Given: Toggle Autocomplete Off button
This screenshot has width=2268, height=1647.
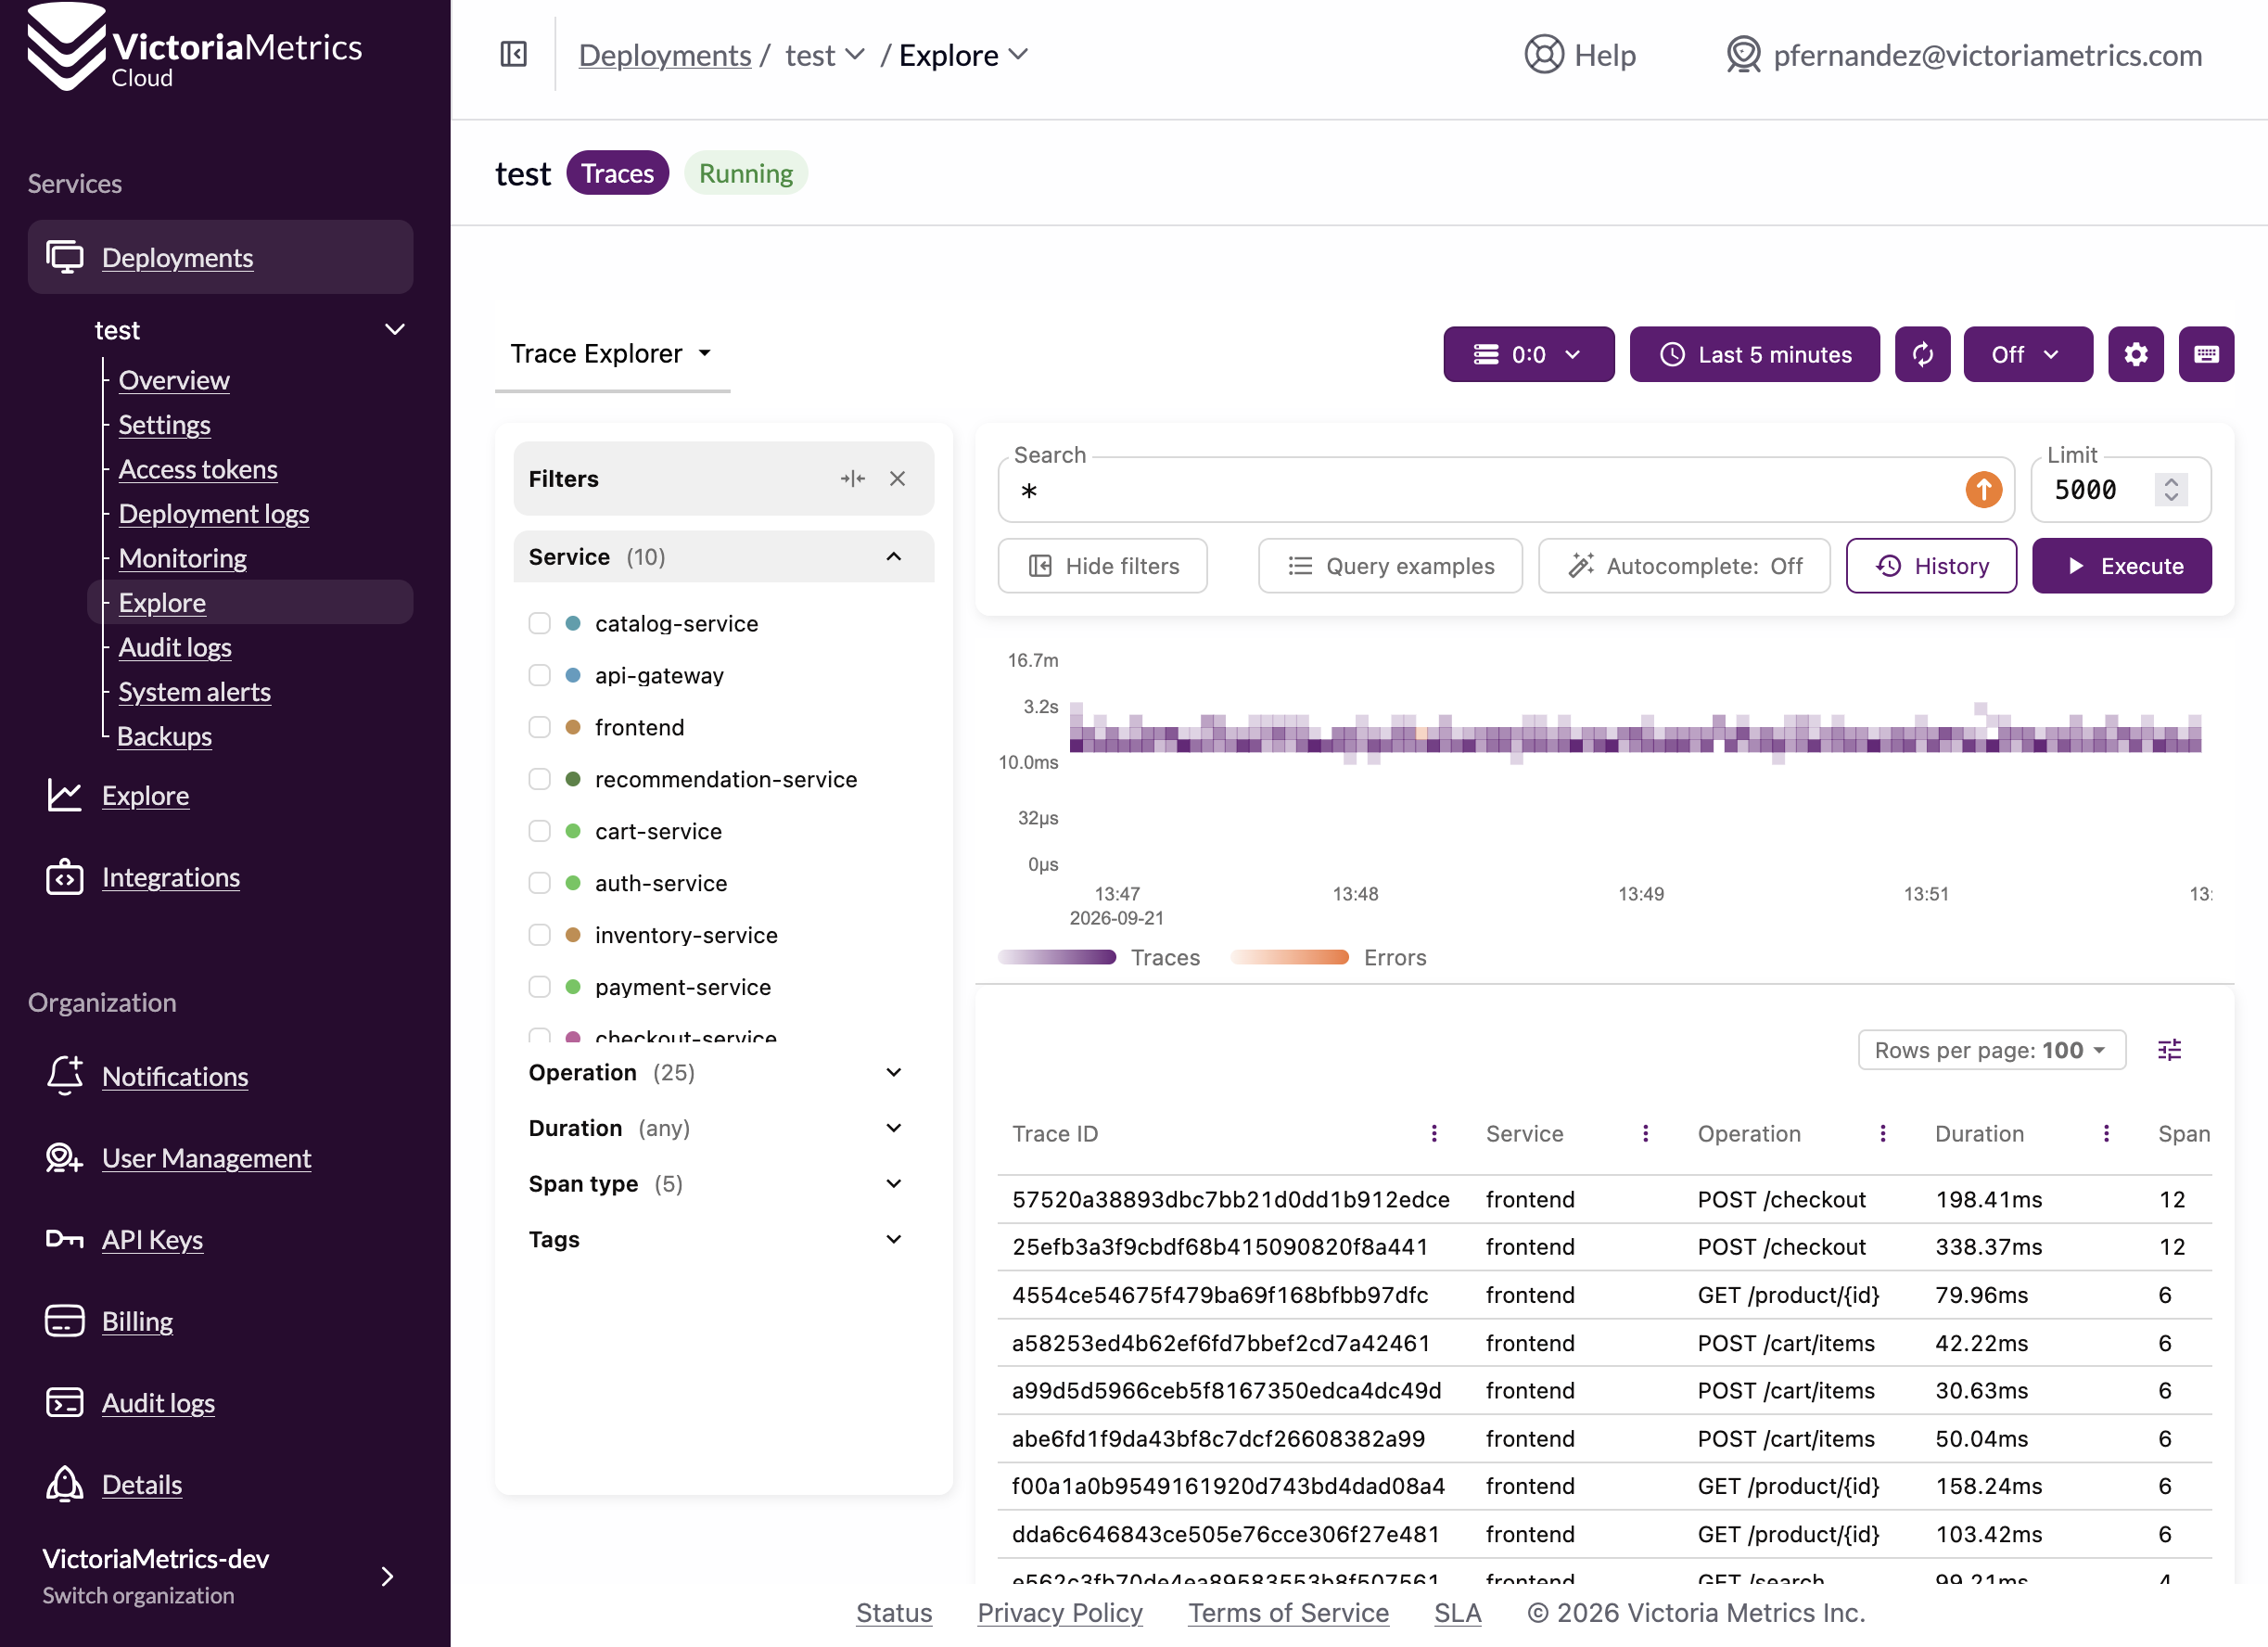Looking at the screenshot, I should [x=1684, y=566].
